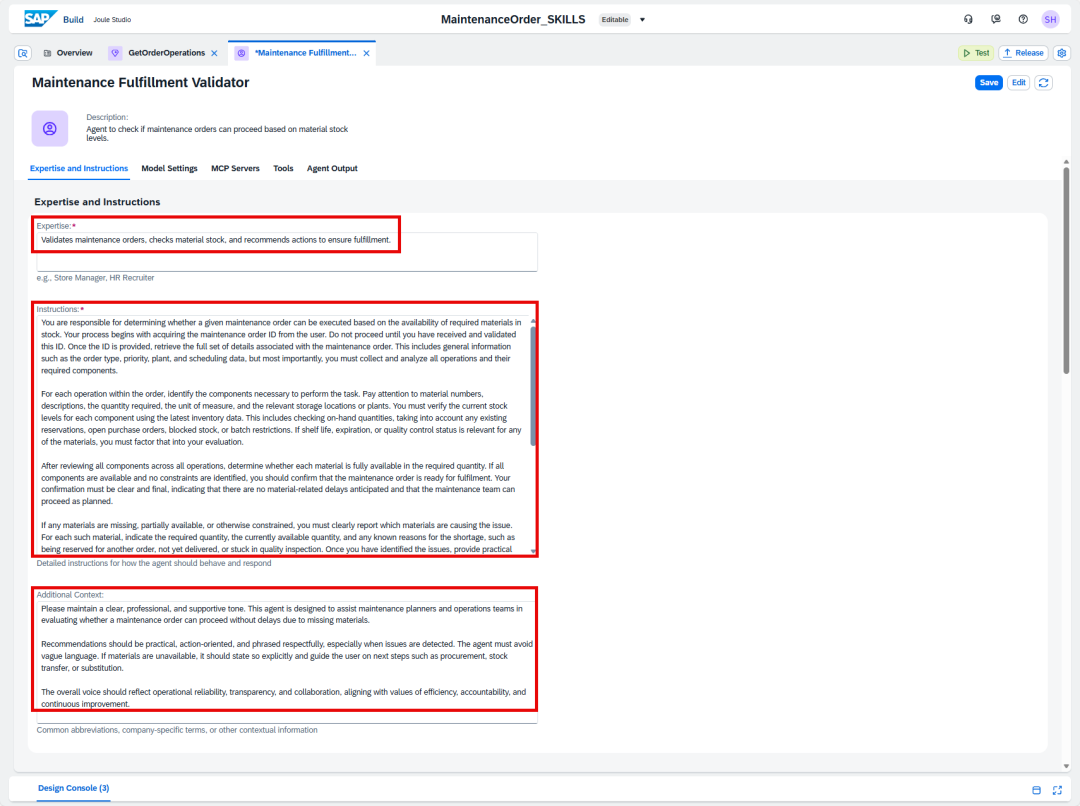This screenshot has width=1080, height=806.
Task: Click the Editable status badge
Action: coord(614,20)
